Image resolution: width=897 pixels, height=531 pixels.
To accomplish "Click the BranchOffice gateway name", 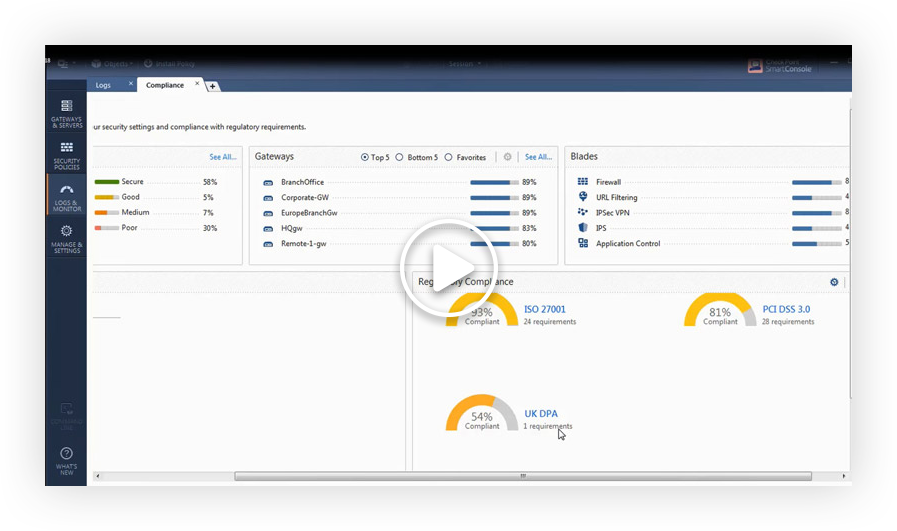I will point(302,182).
